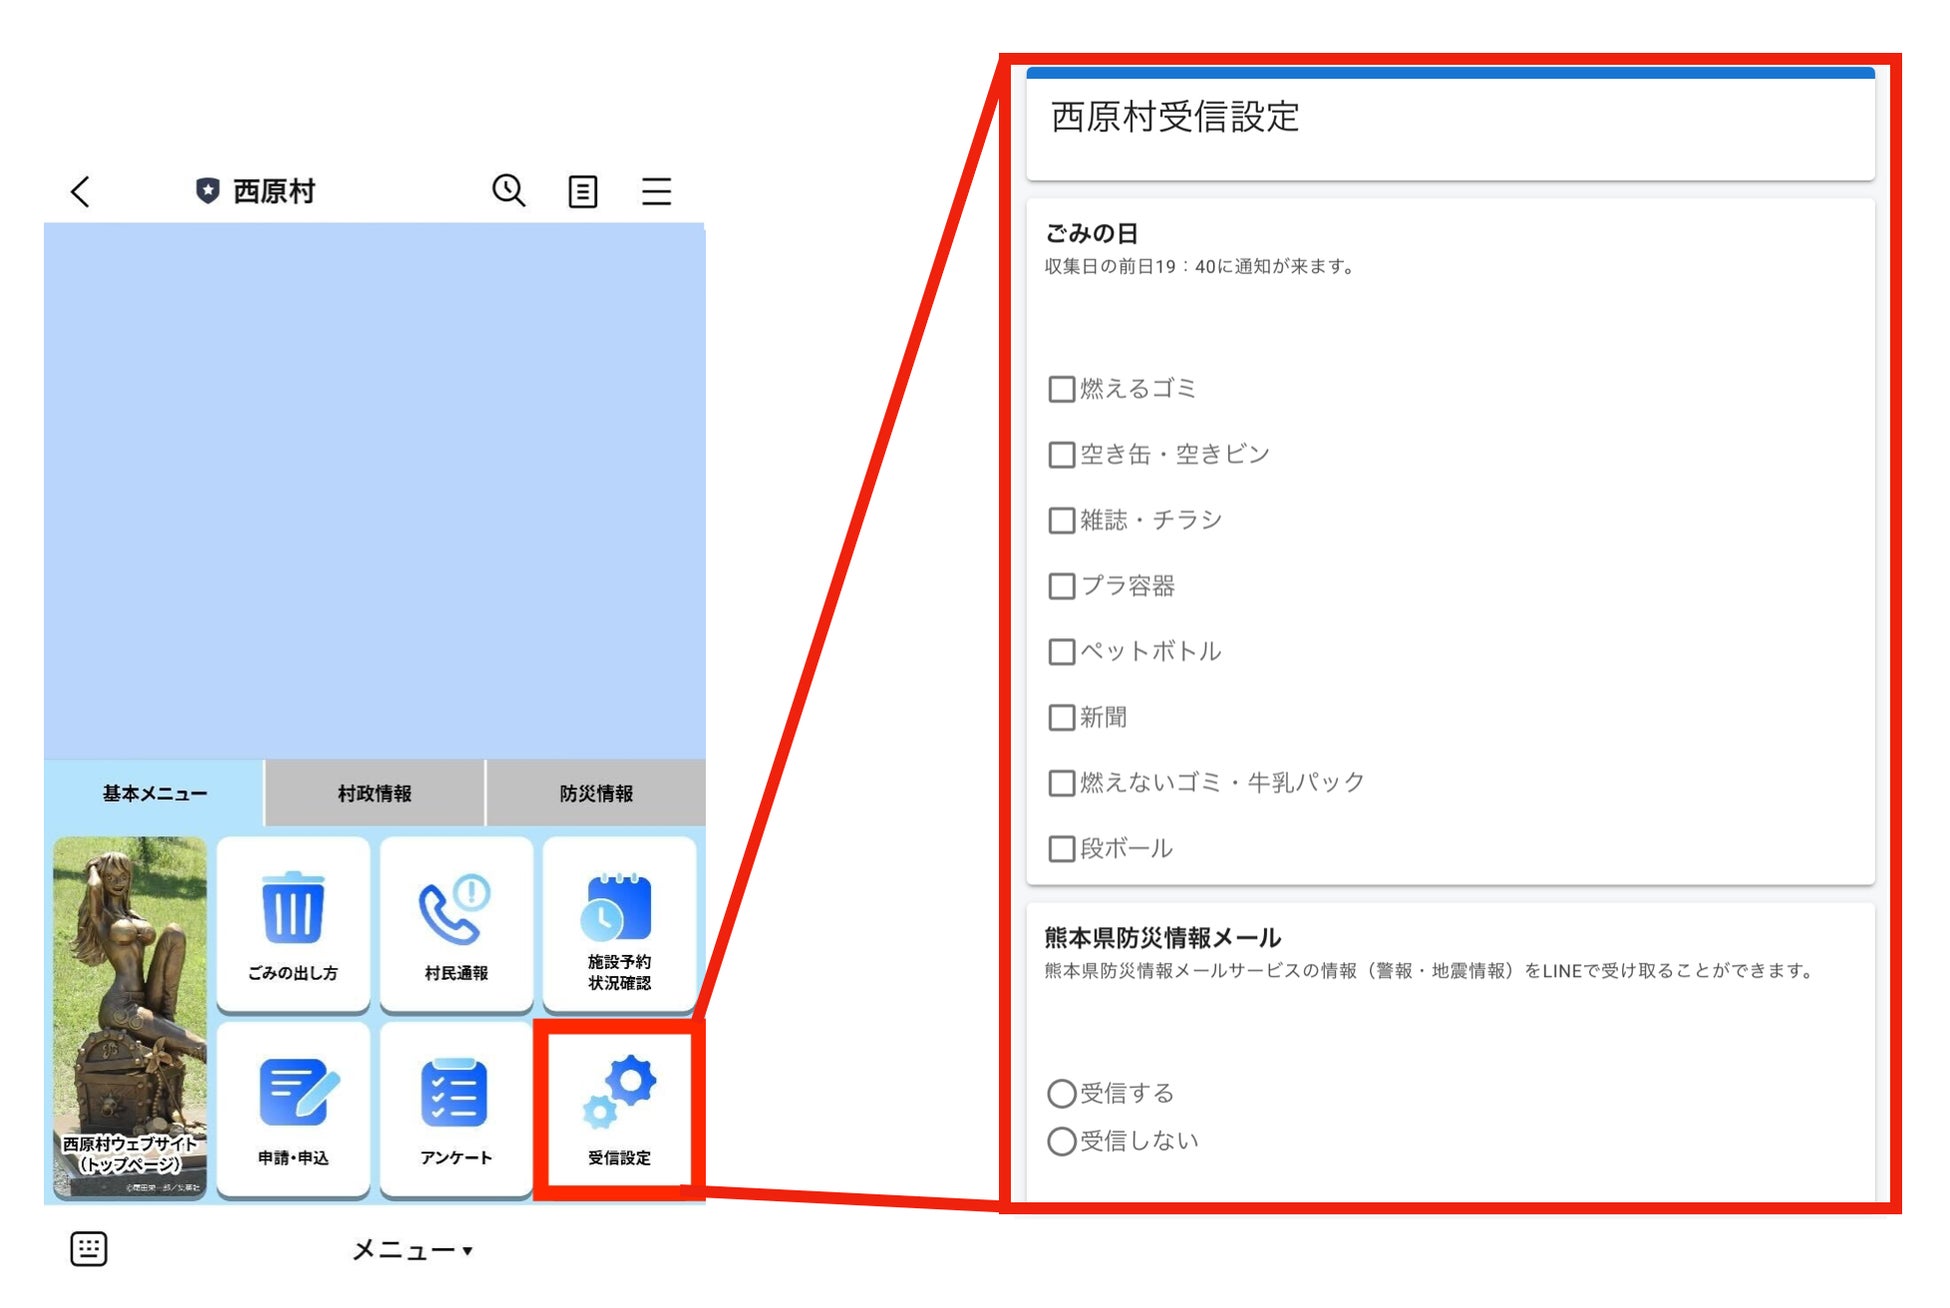The image size is (1950, 1308).
Task: Choose 受信しない radio option
Action: pyautogui.click(x=1061, y=1141)
